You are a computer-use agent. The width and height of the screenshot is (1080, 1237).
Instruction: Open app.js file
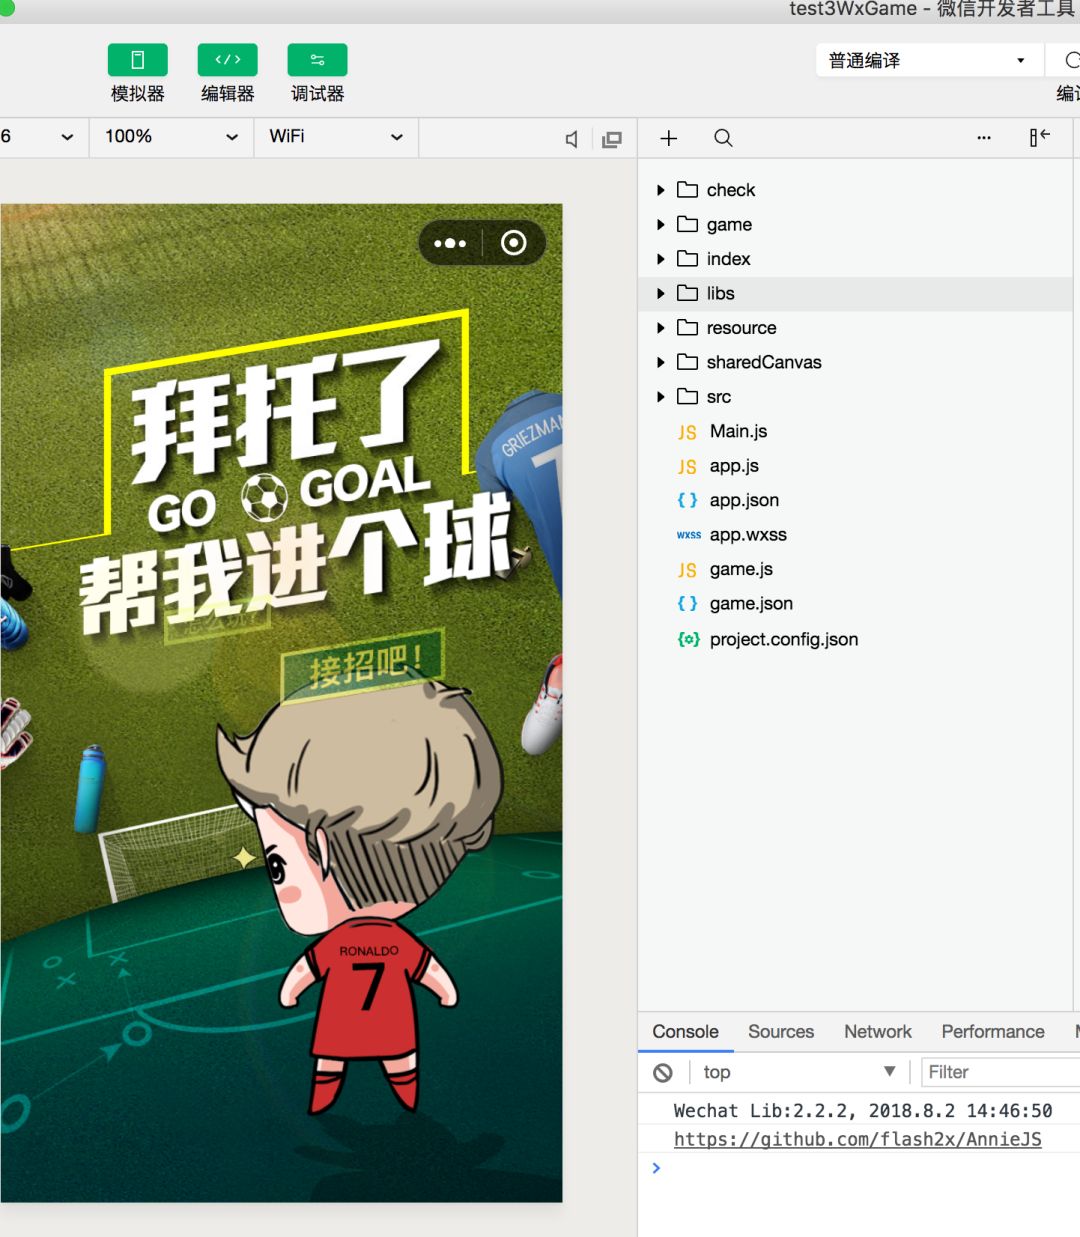click(855, 466)
